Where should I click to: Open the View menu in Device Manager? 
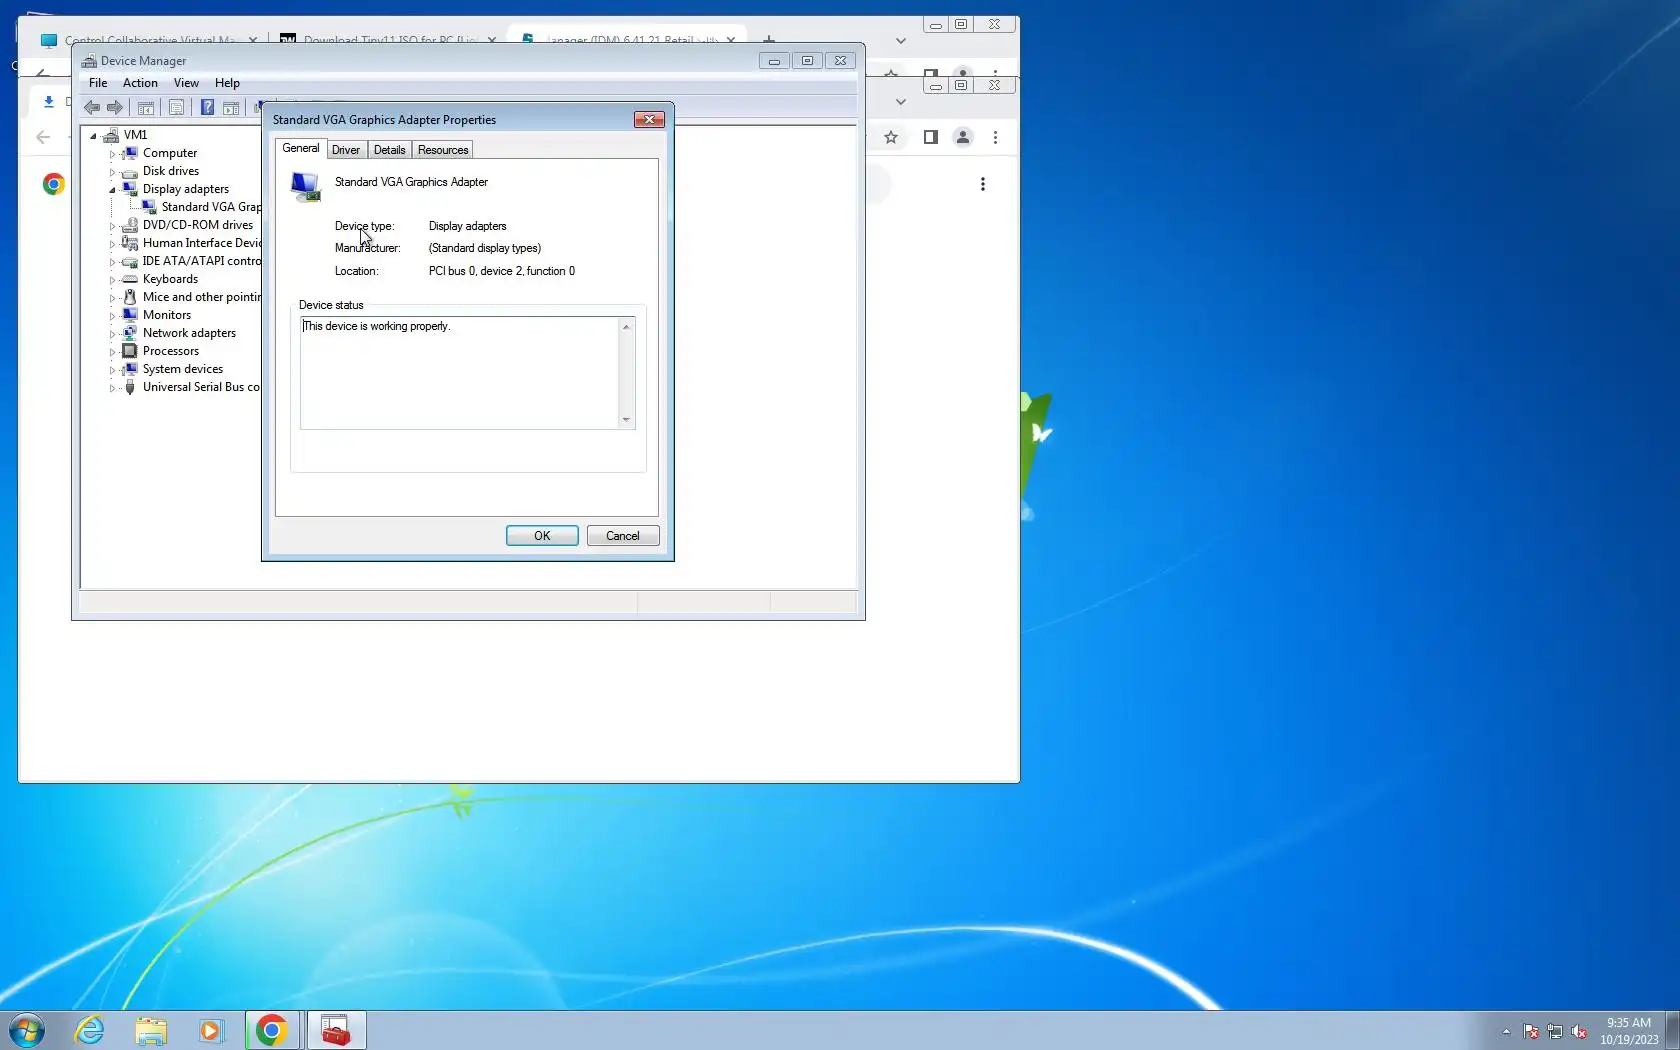point(186,83)
